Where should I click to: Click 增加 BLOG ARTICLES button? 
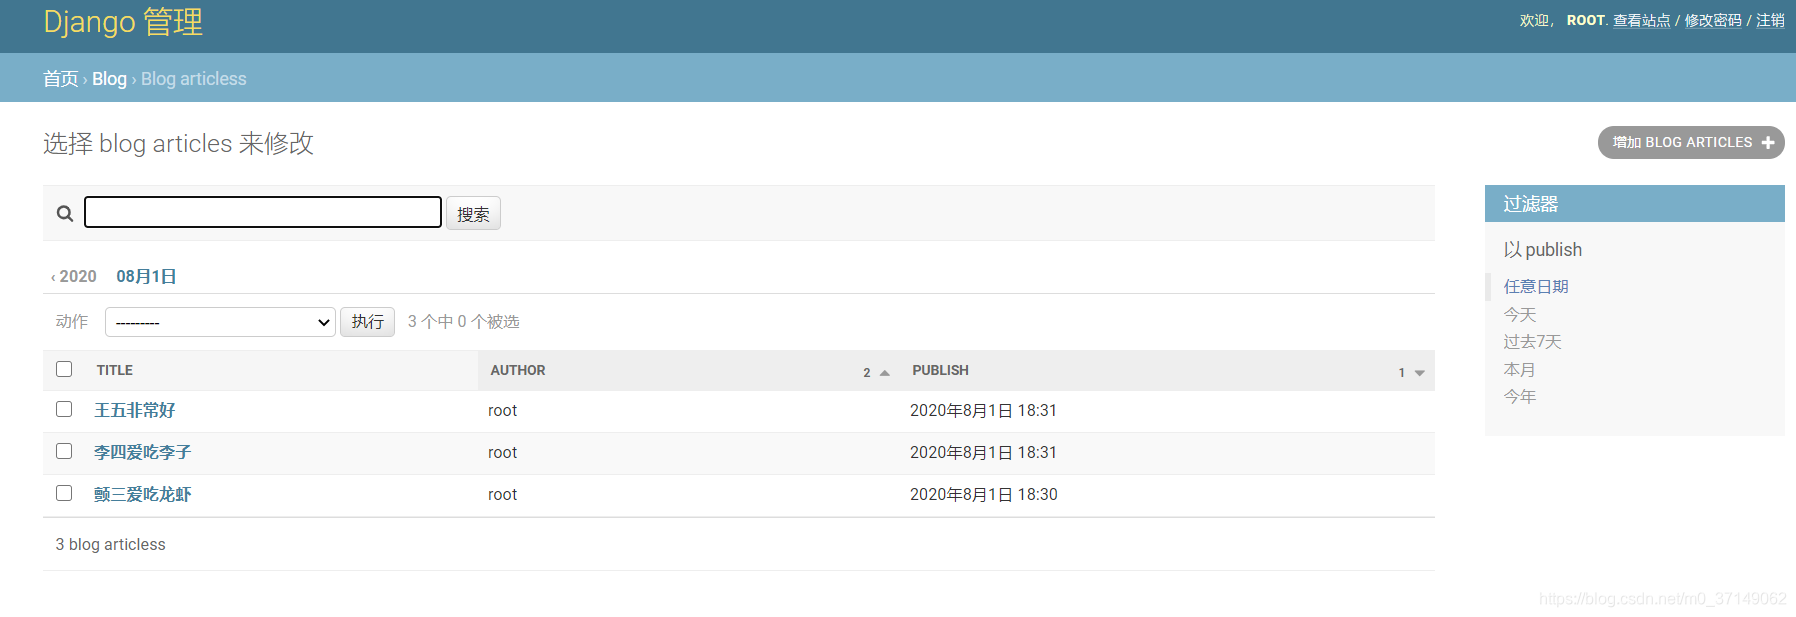[x=1691, y=142]
